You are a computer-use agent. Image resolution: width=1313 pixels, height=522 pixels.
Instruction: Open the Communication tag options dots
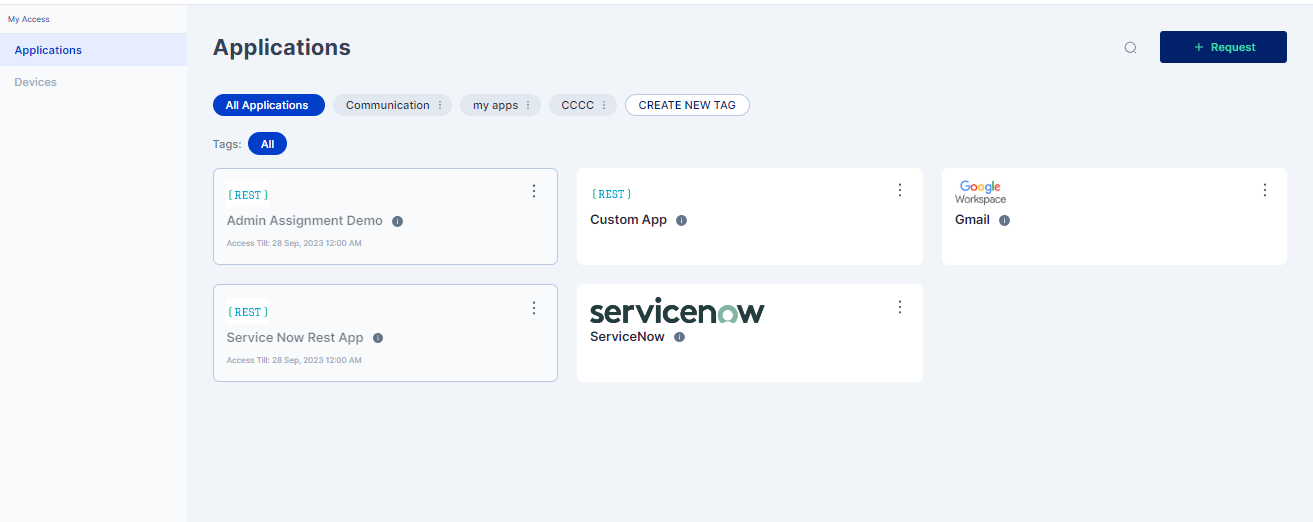(440, 105)
